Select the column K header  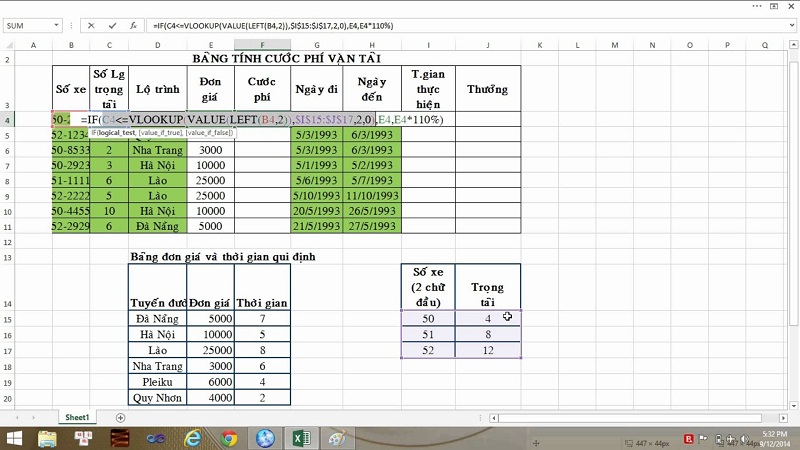click(540, 45)
